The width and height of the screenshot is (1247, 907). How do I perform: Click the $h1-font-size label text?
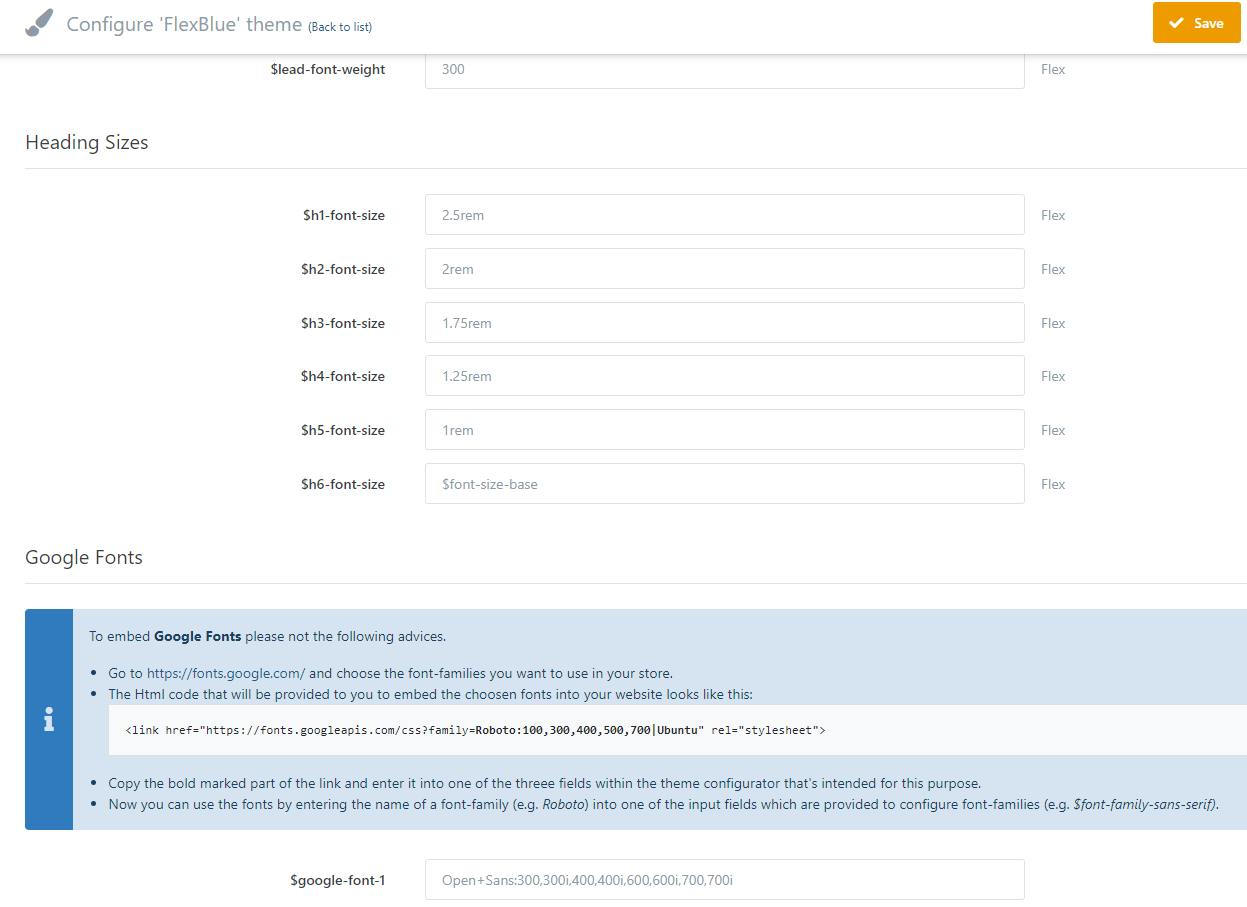pos(343,215)
